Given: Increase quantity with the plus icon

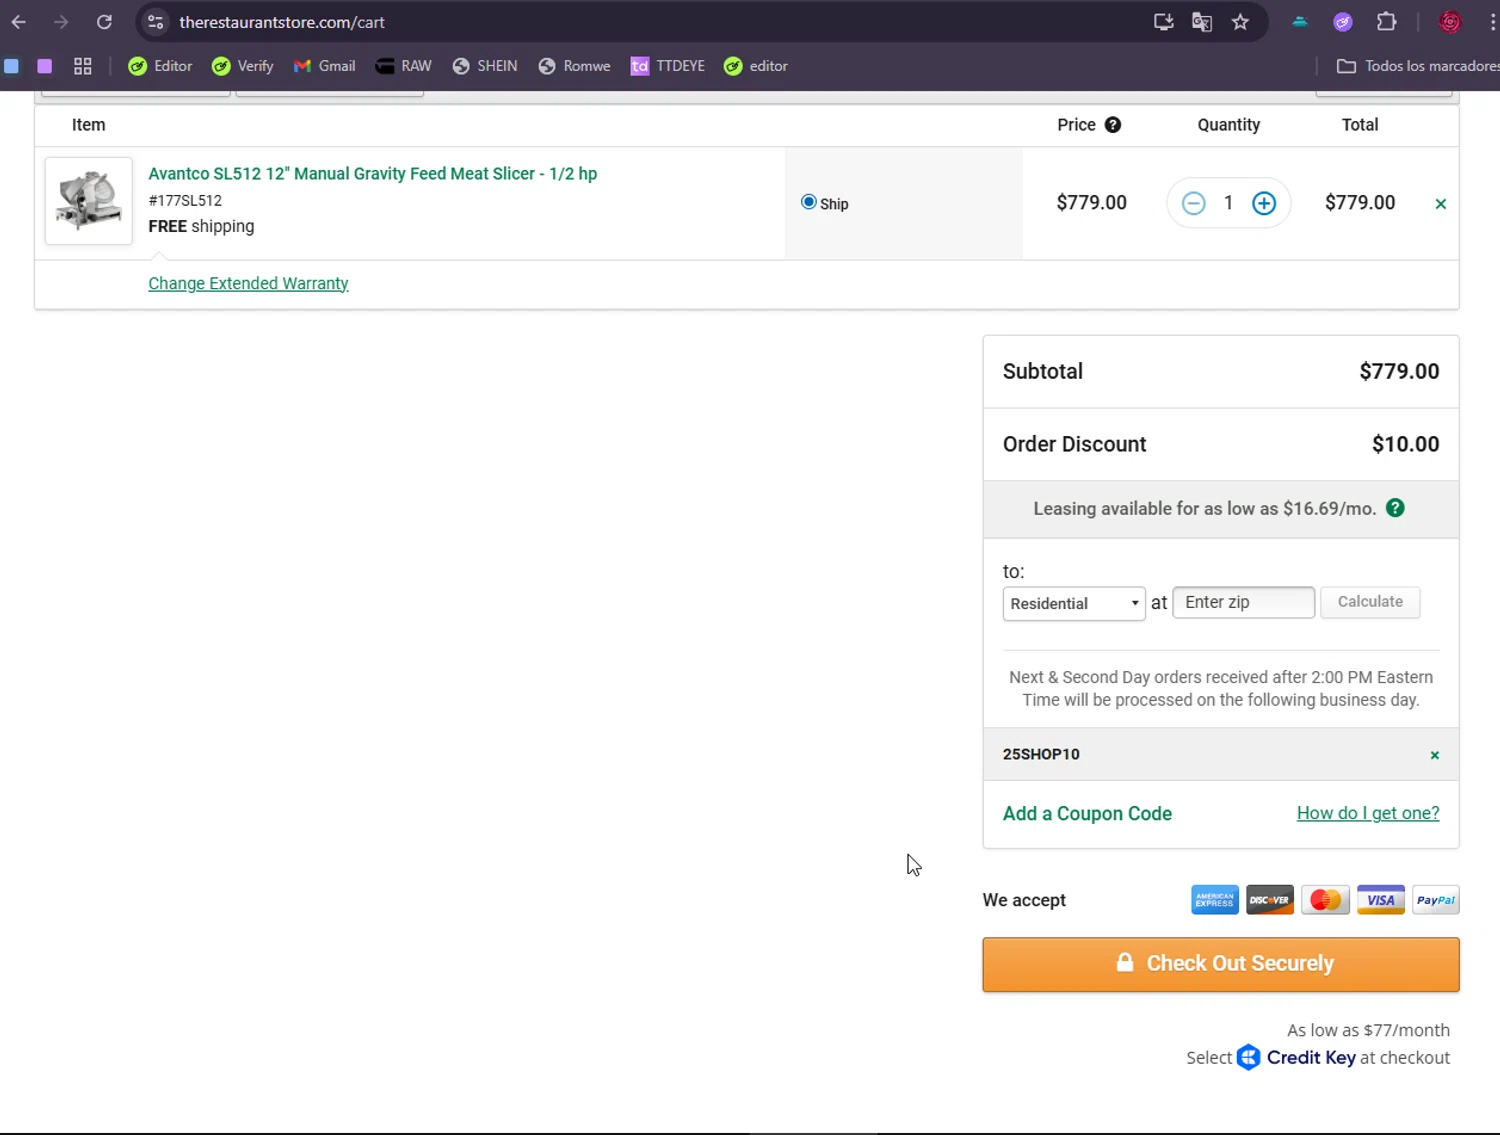Looking at the screenshot, I should (1264, 203).
